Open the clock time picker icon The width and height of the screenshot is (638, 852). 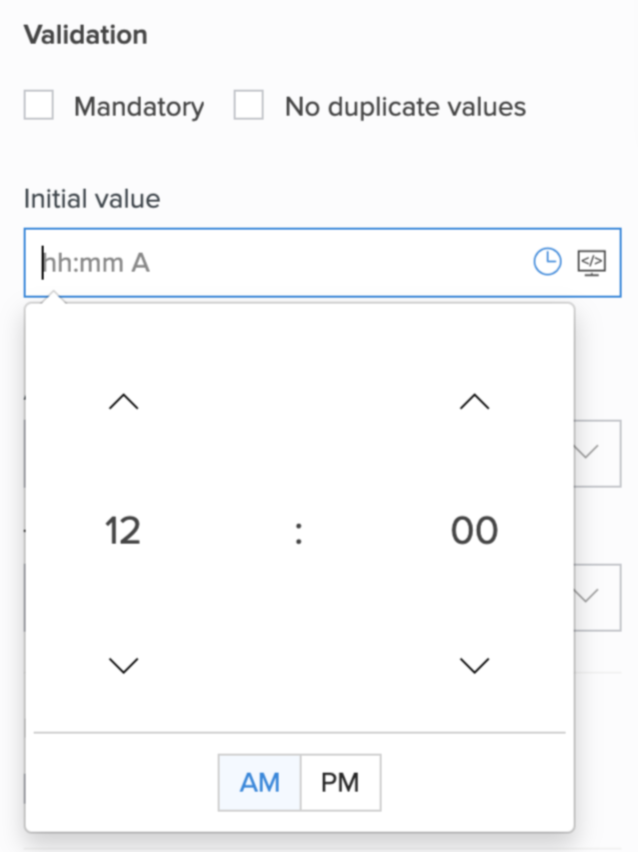coord(547,262)
